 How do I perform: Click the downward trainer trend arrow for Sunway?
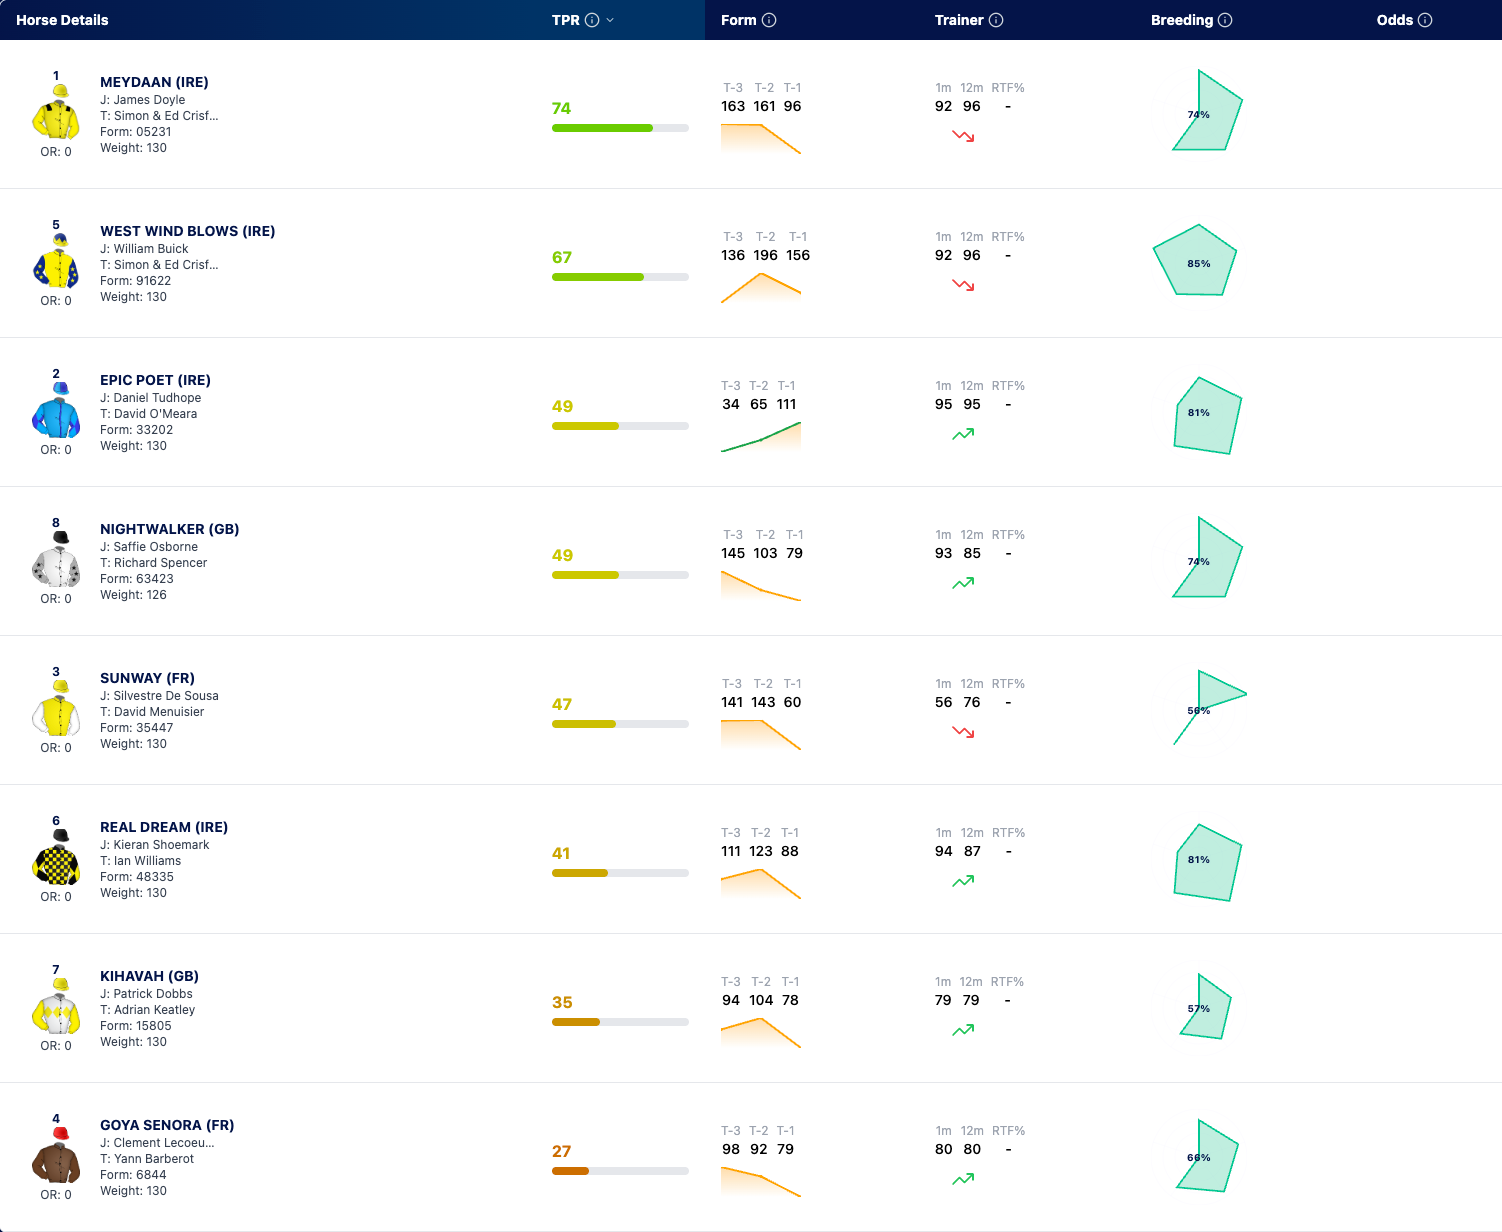click(963, 732)
